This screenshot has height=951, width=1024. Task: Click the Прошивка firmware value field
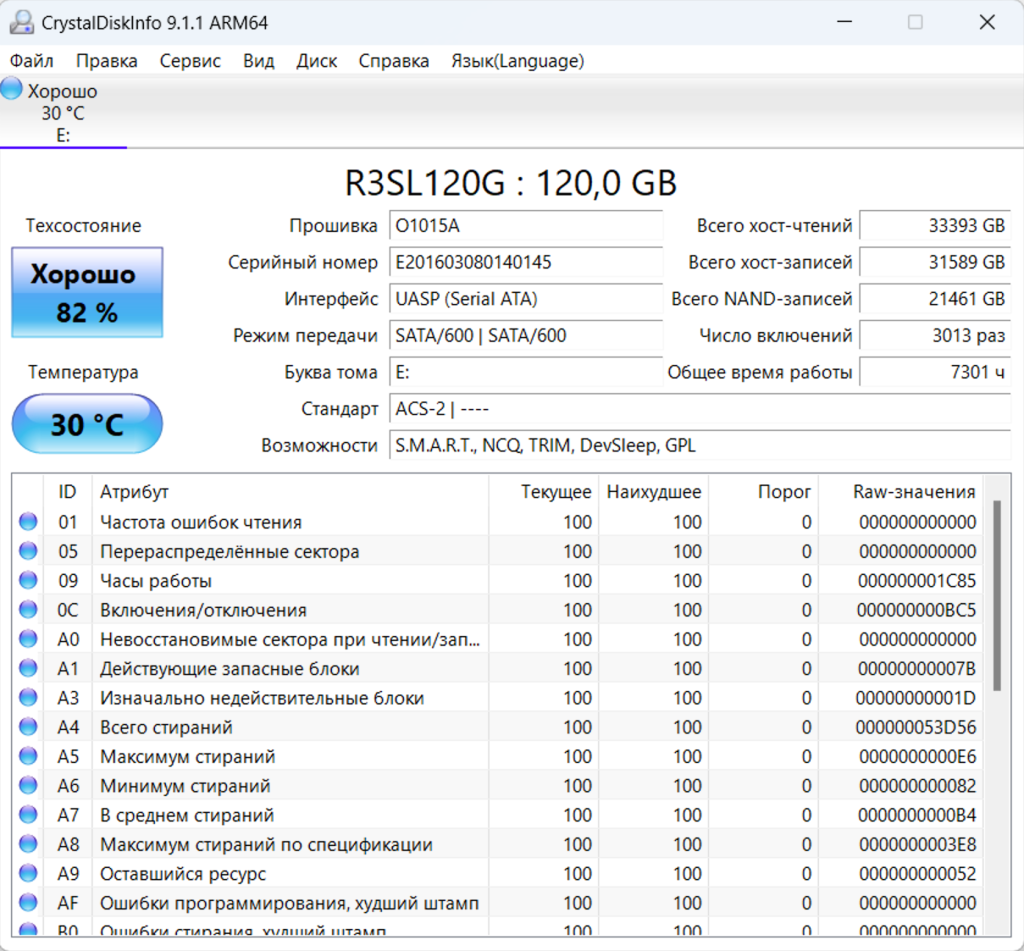pyautogui.click(x=525, y=226)
